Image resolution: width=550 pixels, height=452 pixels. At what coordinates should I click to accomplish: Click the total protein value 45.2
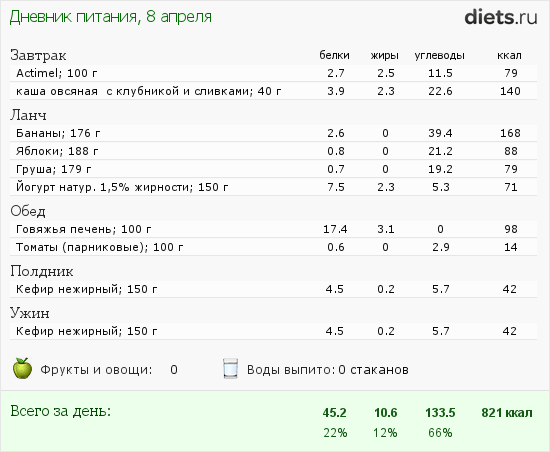pyautogui.click(x=334, y=413)
